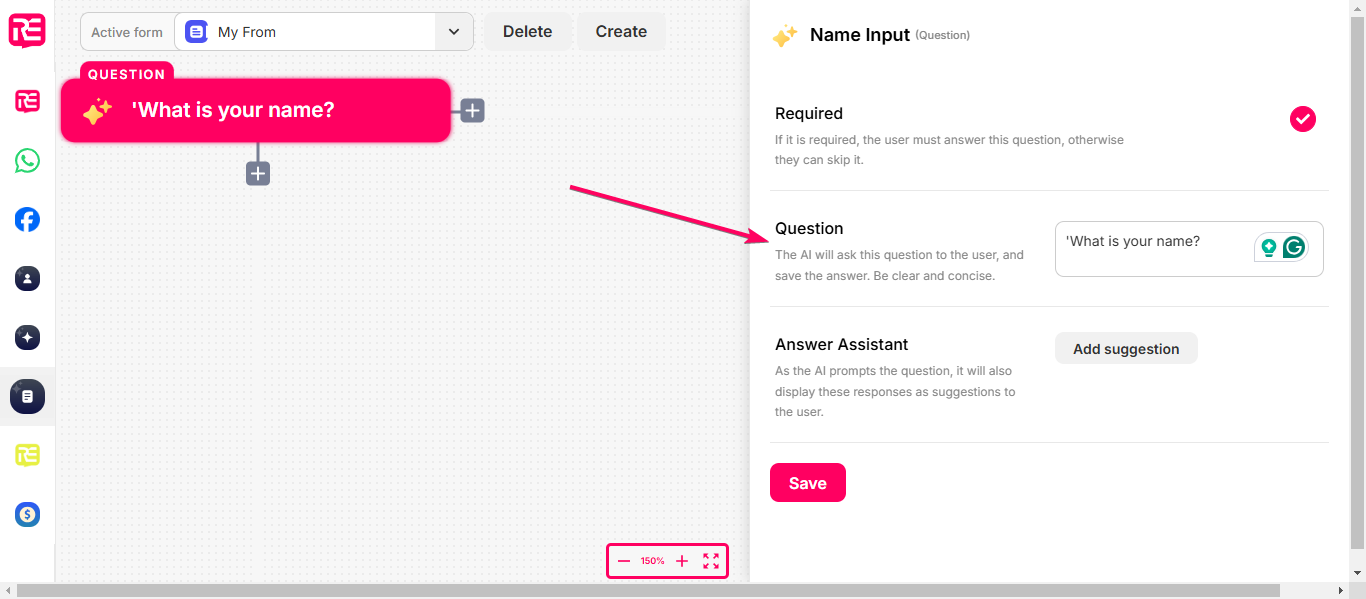Fit canvas to screen with fullscreen icon
The width and height of the screenshot is (1366, 599).
[711, 561]
